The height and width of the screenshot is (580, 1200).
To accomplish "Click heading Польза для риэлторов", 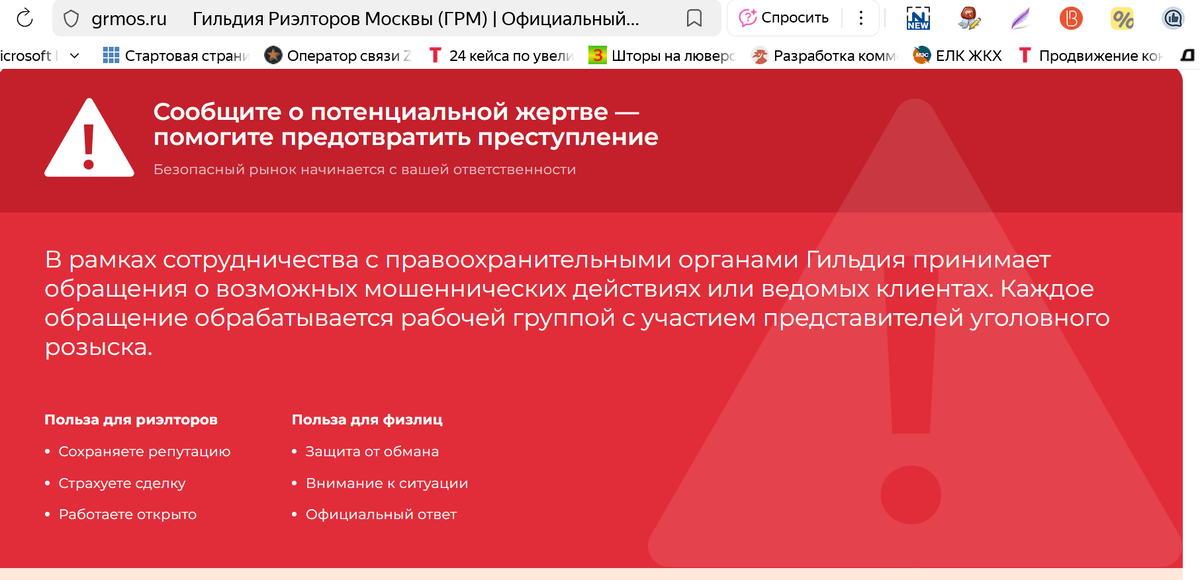I will (131, 419).
